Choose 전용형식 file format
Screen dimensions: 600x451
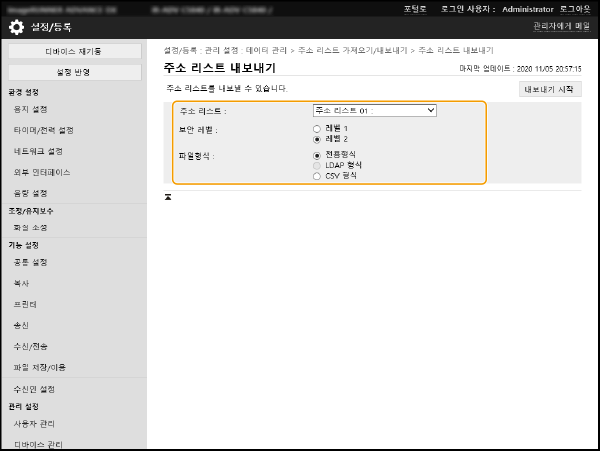[318, 156]
